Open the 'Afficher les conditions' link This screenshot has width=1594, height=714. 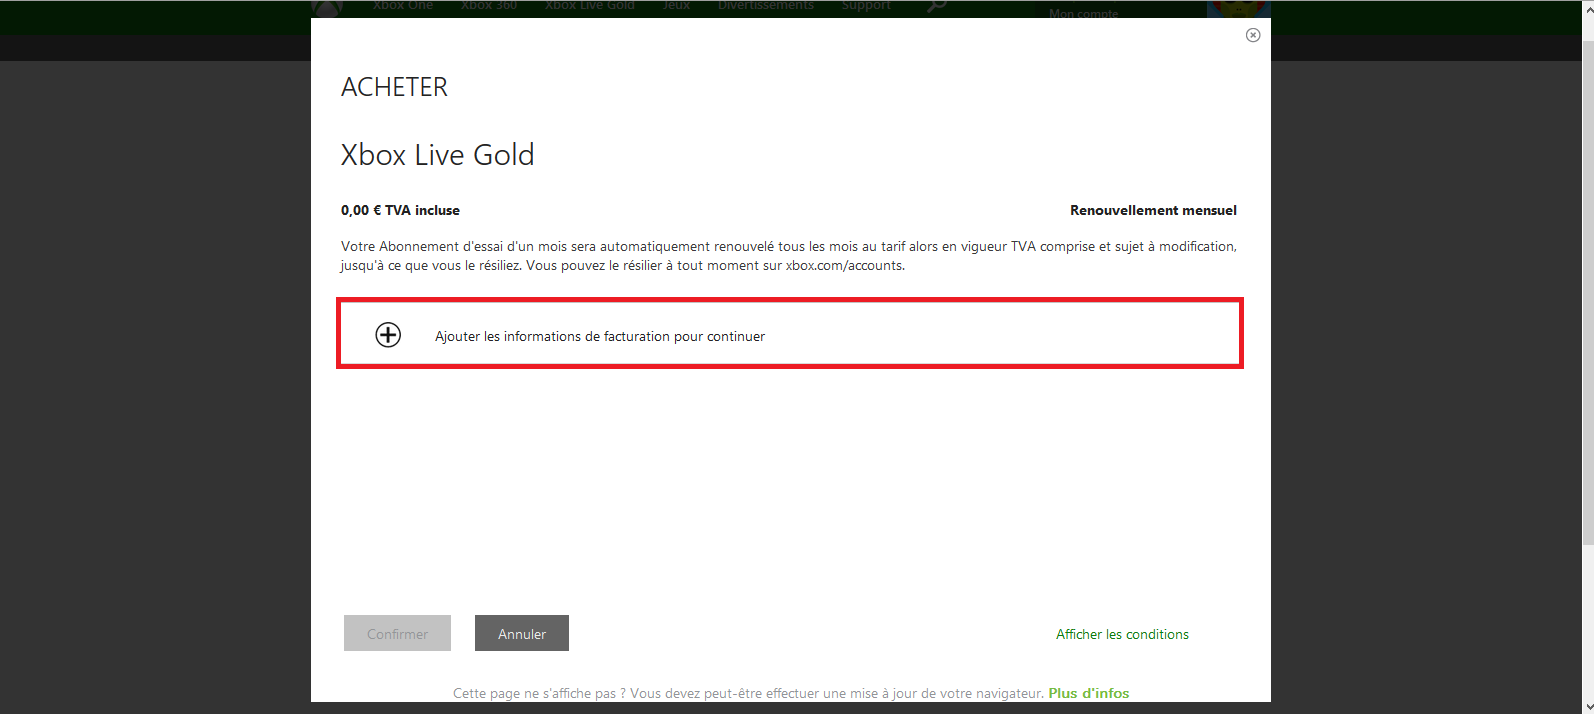(x=1122, y=634)
